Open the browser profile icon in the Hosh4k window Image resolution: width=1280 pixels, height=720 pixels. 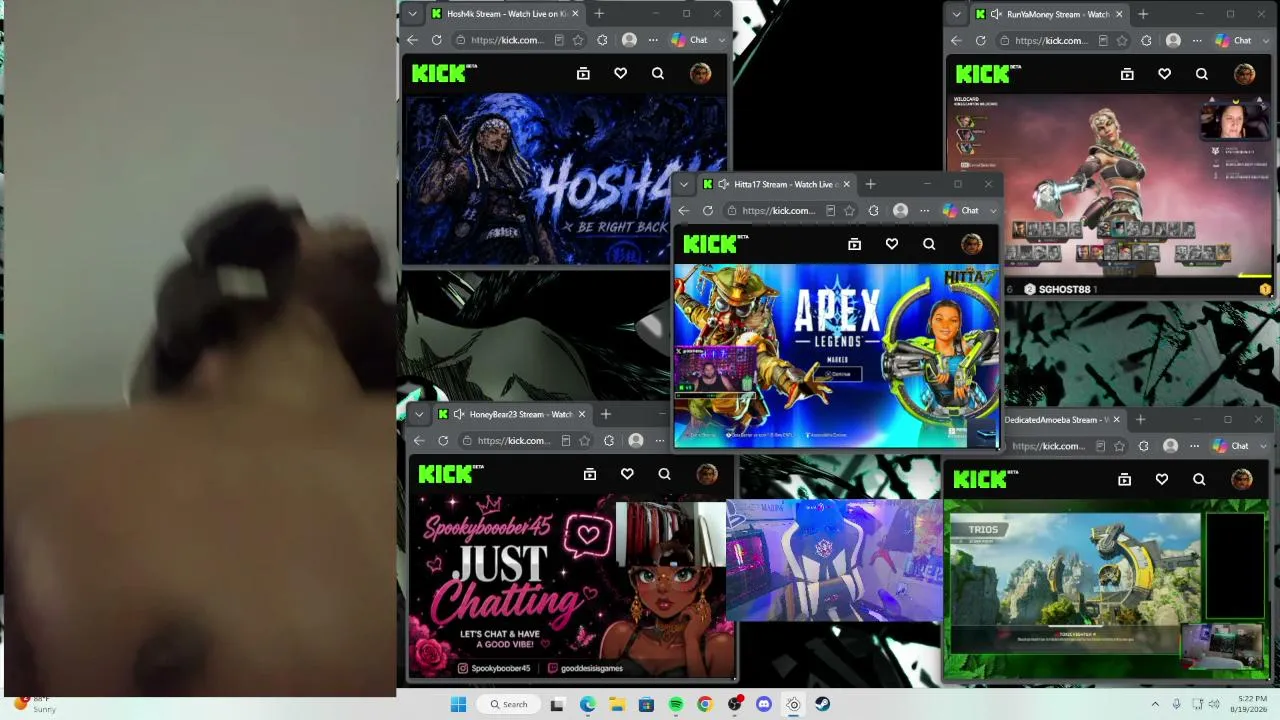629,40
